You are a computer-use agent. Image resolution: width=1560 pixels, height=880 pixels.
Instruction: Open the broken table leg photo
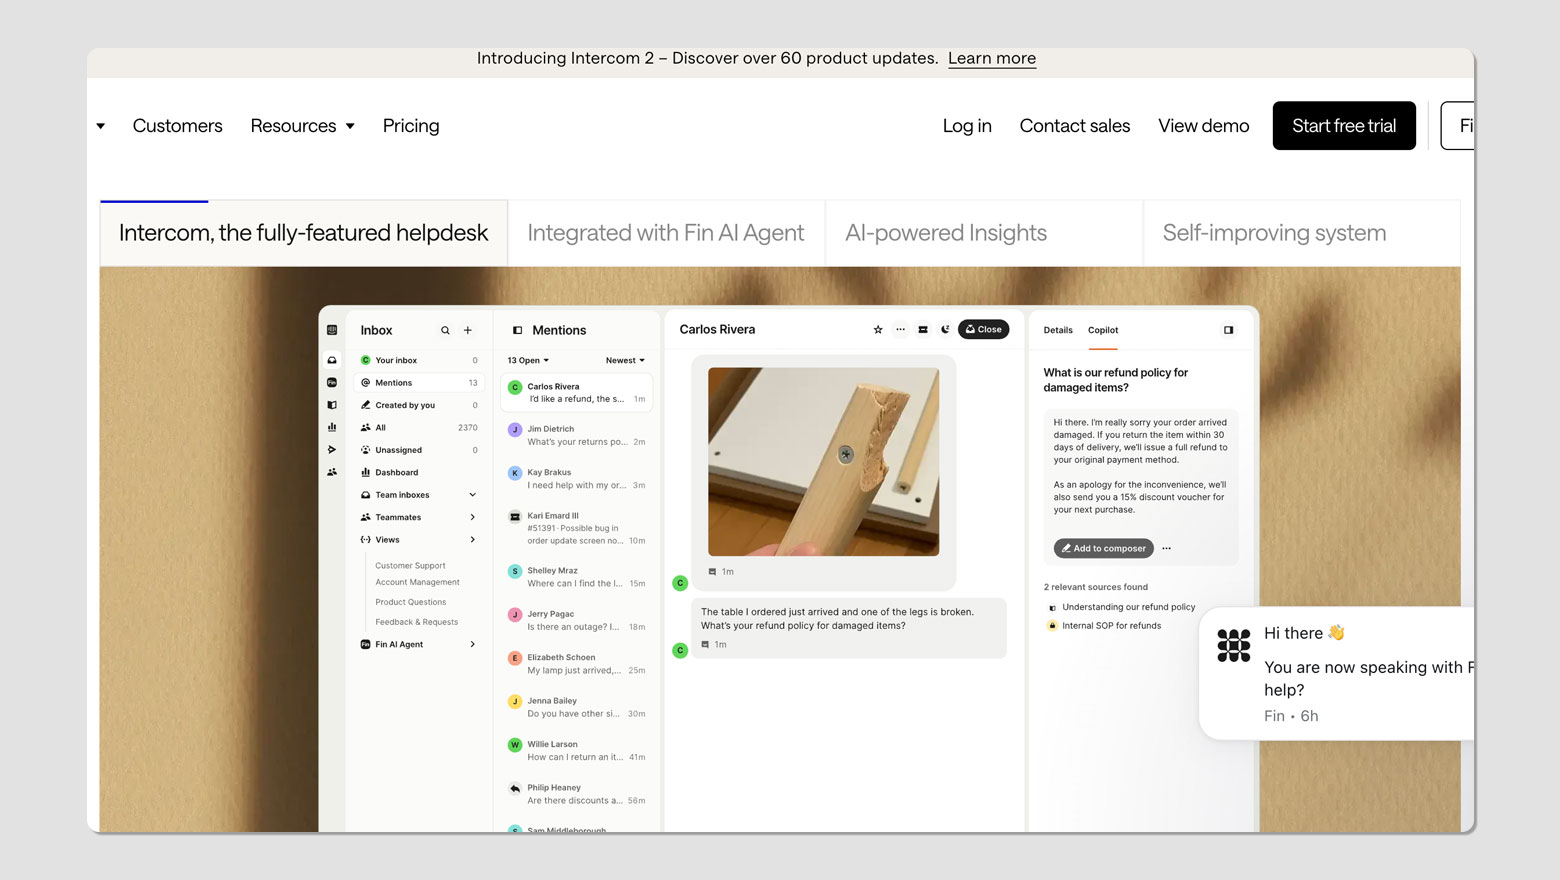(x=824, y=461)
